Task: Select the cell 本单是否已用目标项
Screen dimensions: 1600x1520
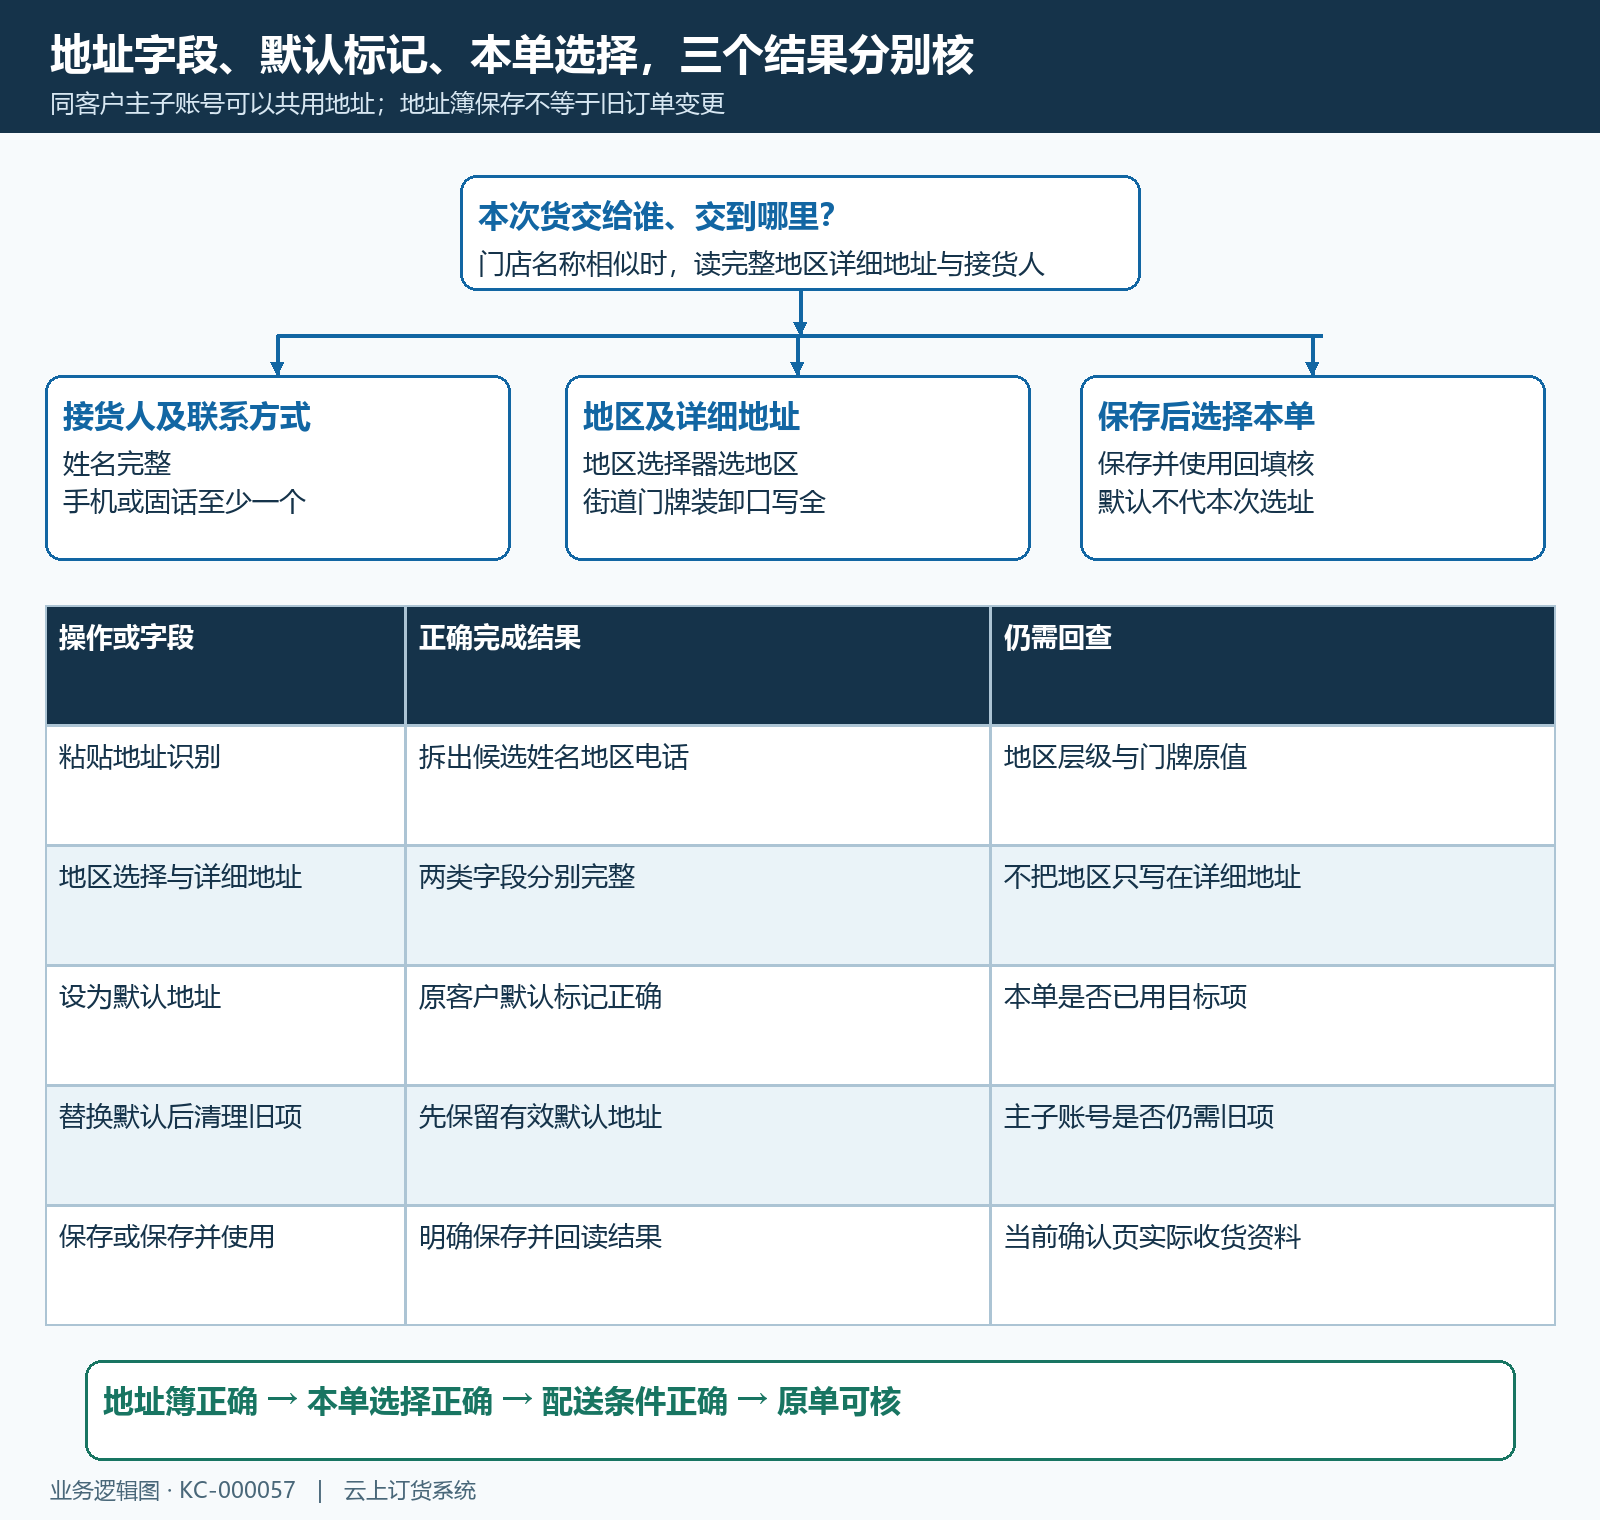Action: [1272, 1025]
